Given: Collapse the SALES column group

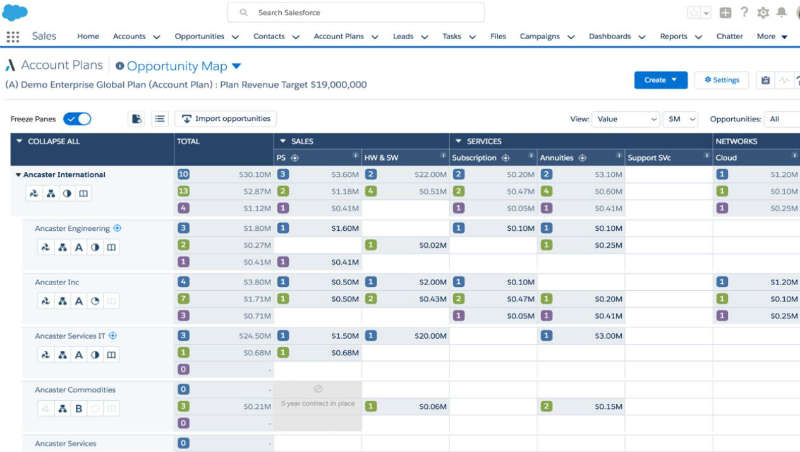Looking at the screenshot, I should point(283,141).
